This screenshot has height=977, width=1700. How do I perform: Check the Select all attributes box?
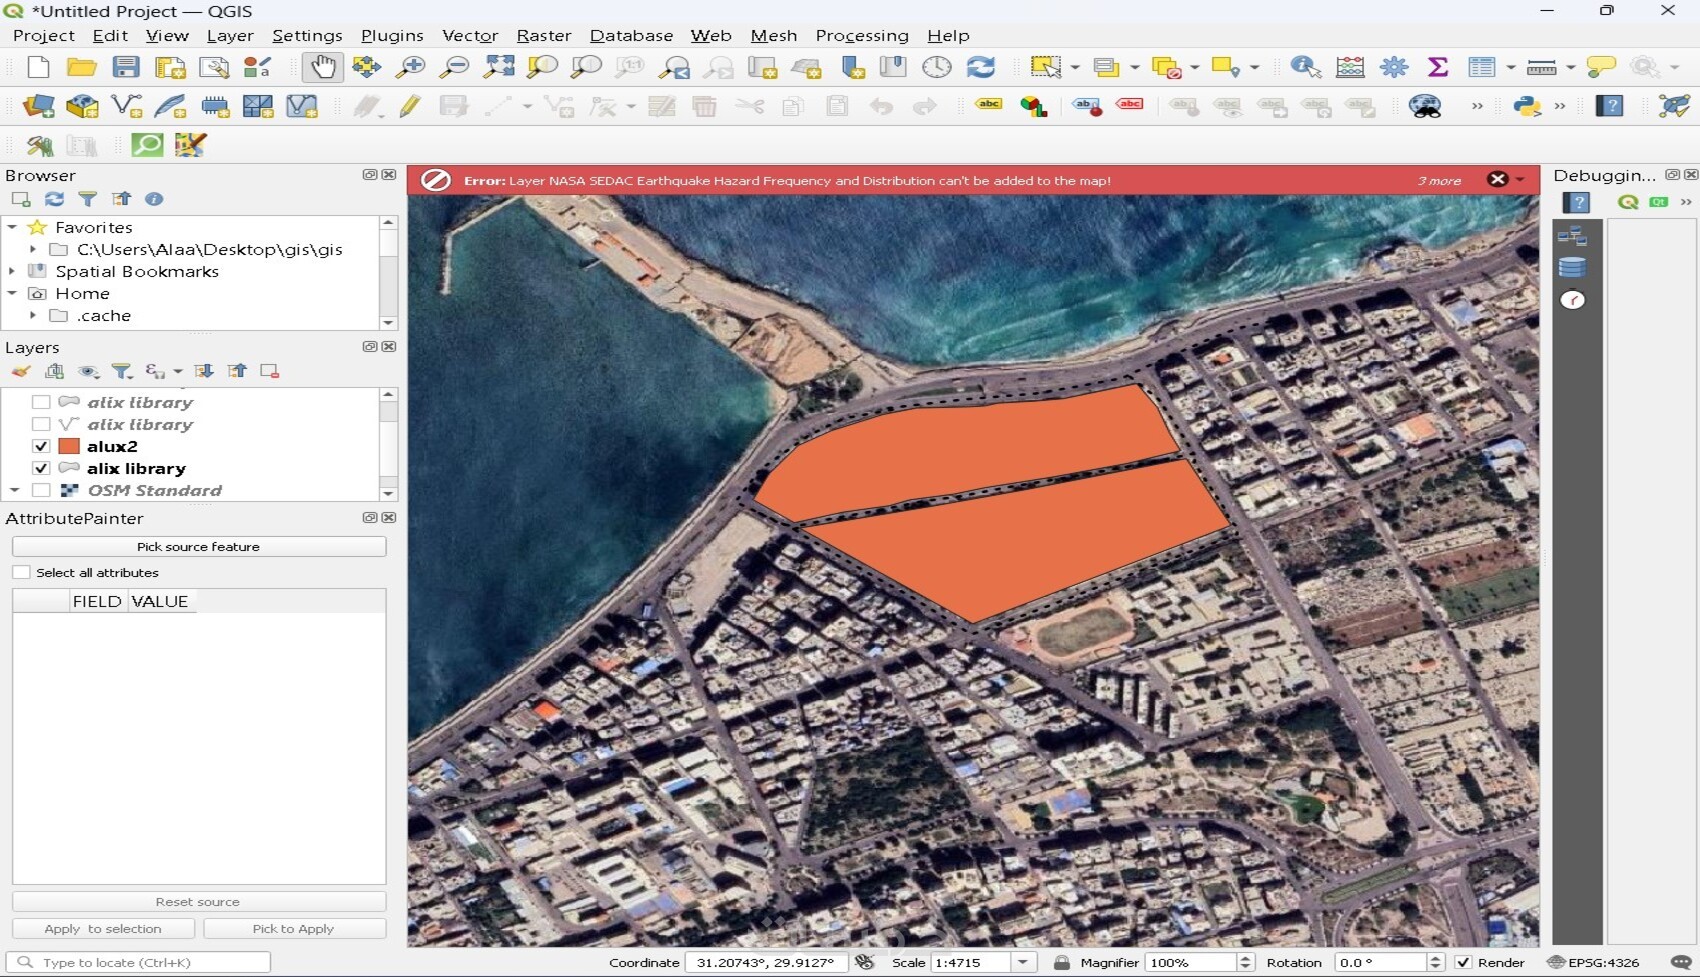coord(22,573)
